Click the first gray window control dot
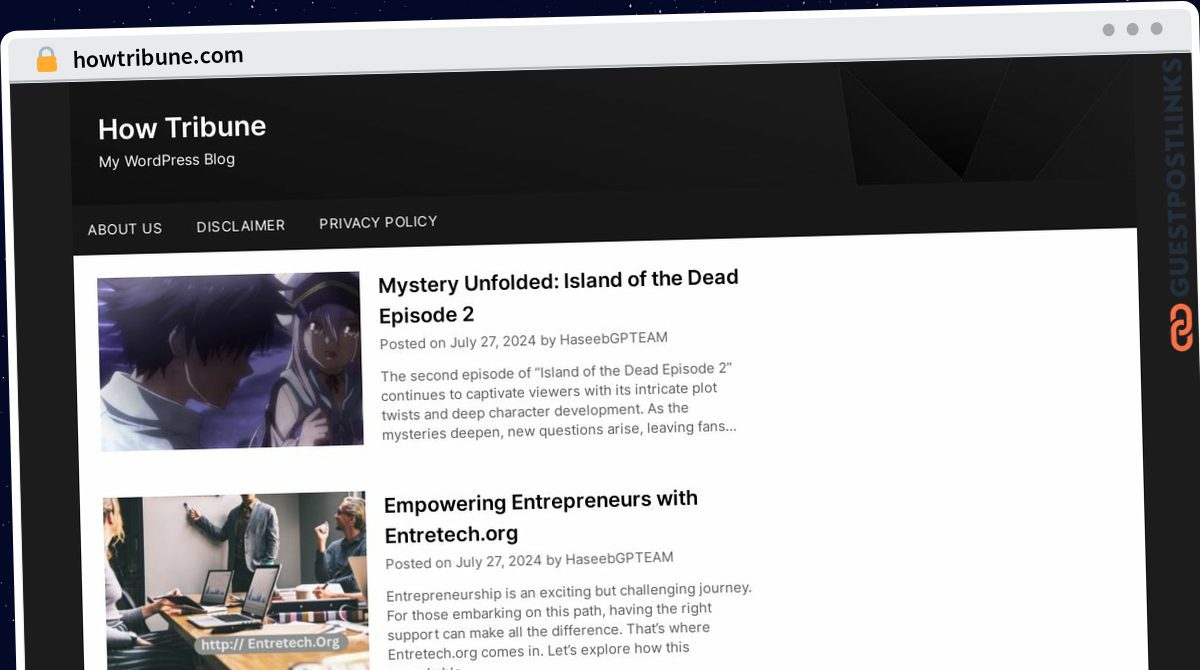The image size is (1200, 670). [1108, 29]
